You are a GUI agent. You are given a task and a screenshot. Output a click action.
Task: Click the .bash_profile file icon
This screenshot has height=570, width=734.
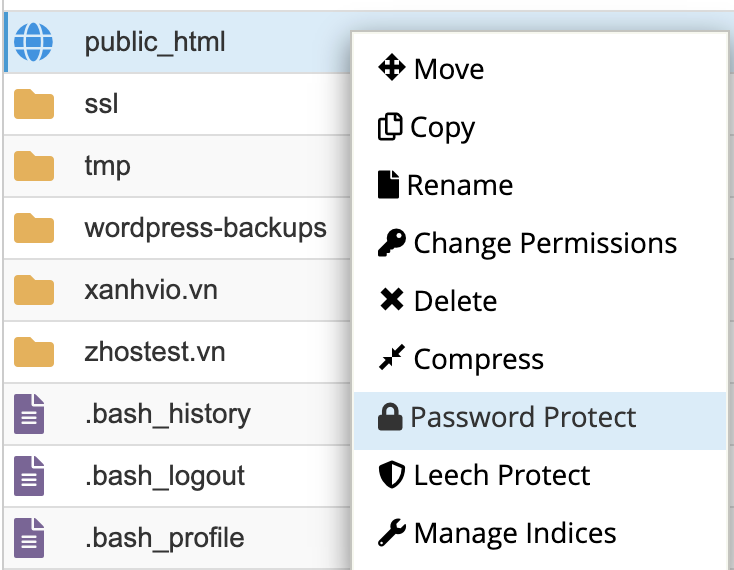[x=29, y=537]
